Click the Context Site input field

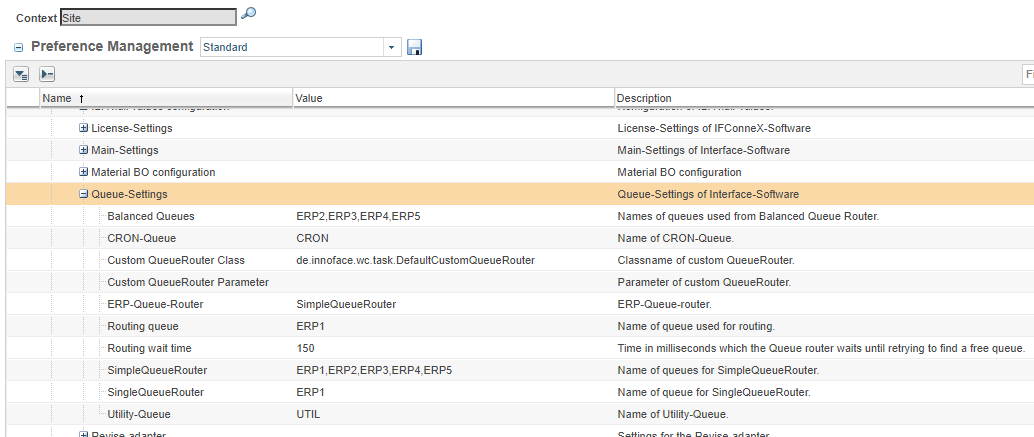point(148,17)
